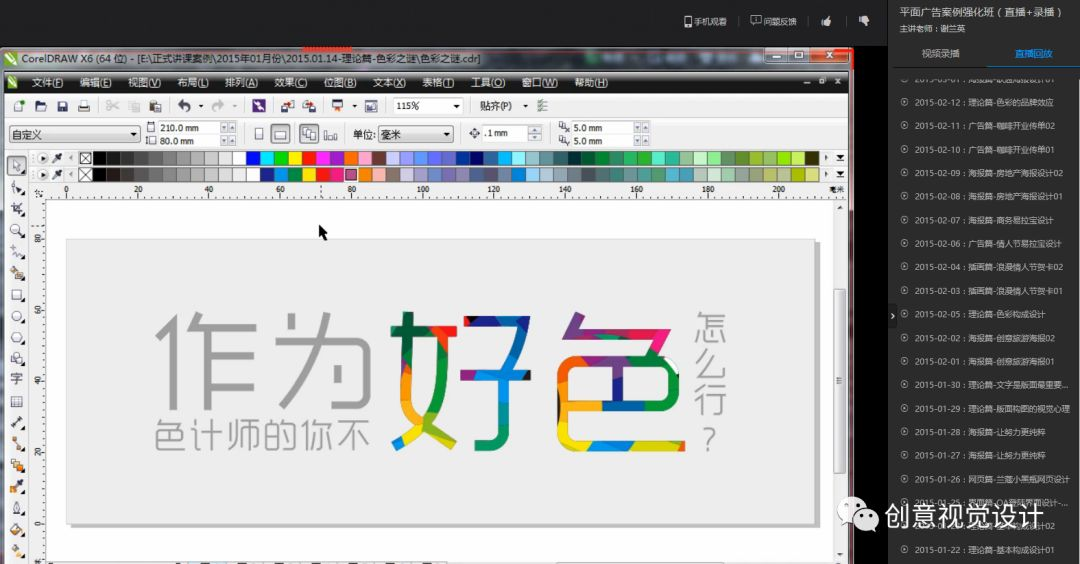Open the 编辑(E) menu
The image size is (1080, 564).
[x=95, y=83]
